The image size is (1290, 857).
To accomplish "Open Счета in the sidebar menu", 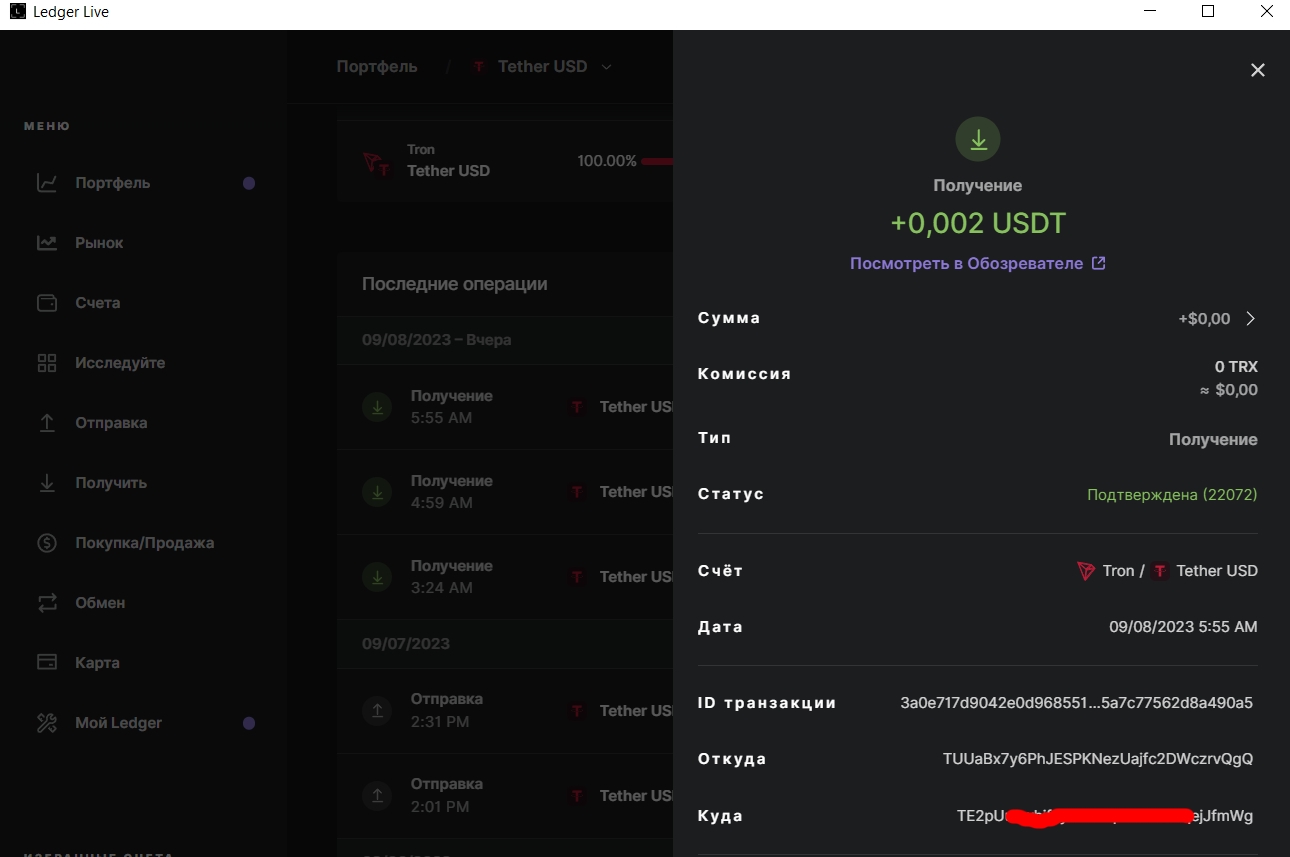I will pyautogui.click(x=97, y=303).
